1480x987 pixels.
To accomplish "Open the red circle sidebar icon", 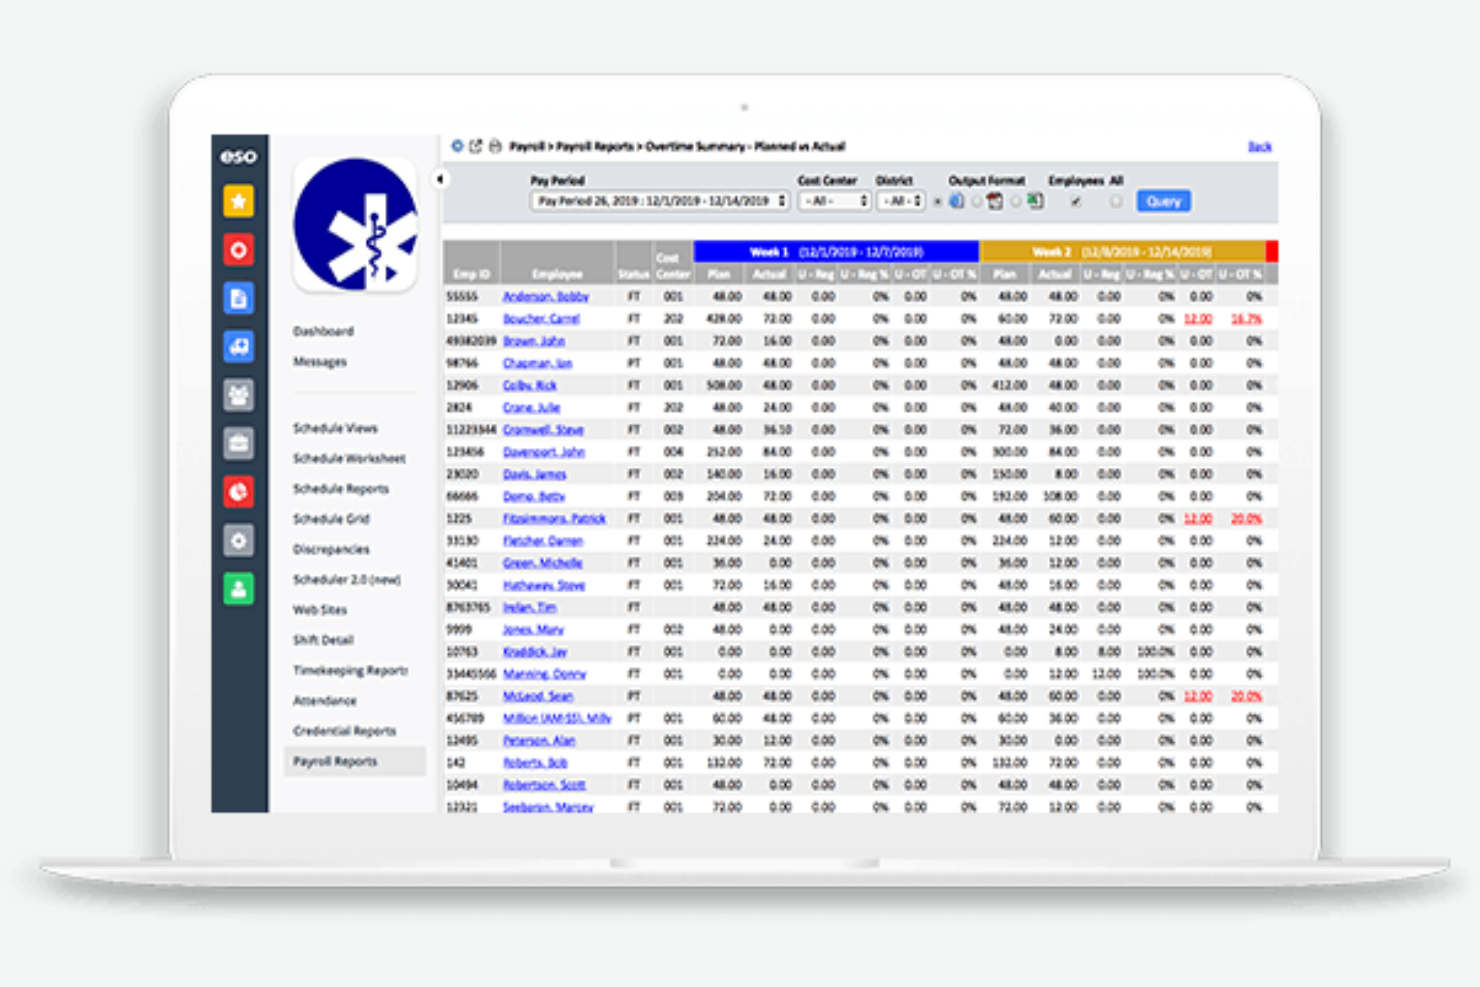I will pyautogui.click(x=239, y=249).
